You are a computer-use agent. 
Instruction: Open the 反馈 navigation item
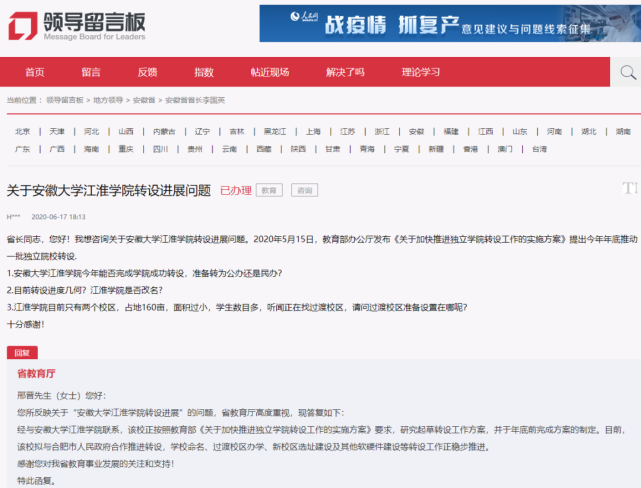[x=147, y=72]
